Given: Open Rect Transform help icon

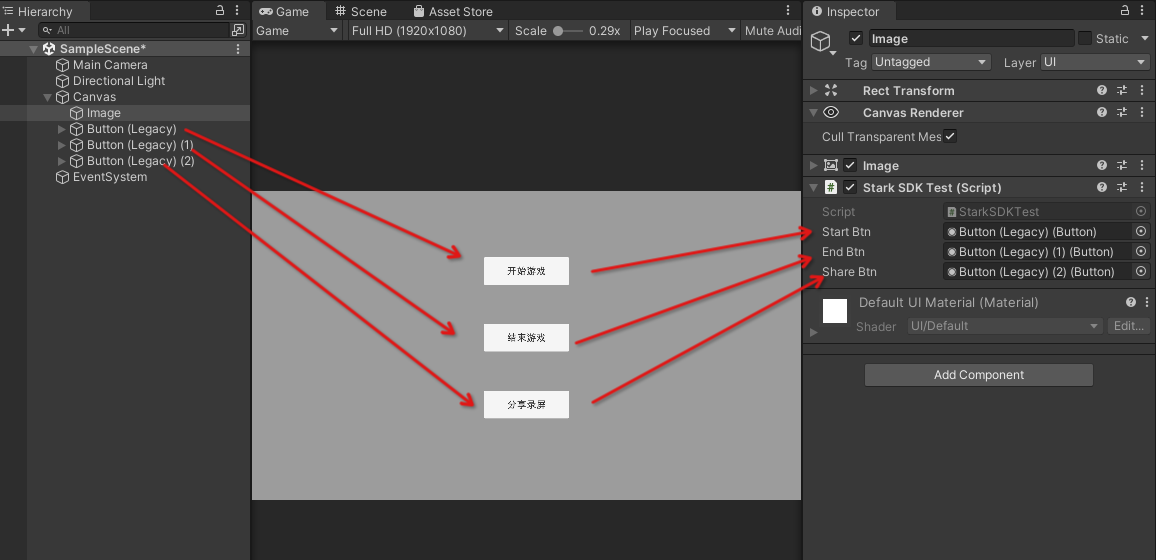Looking at the screenshot, I should click(1101, 91).
